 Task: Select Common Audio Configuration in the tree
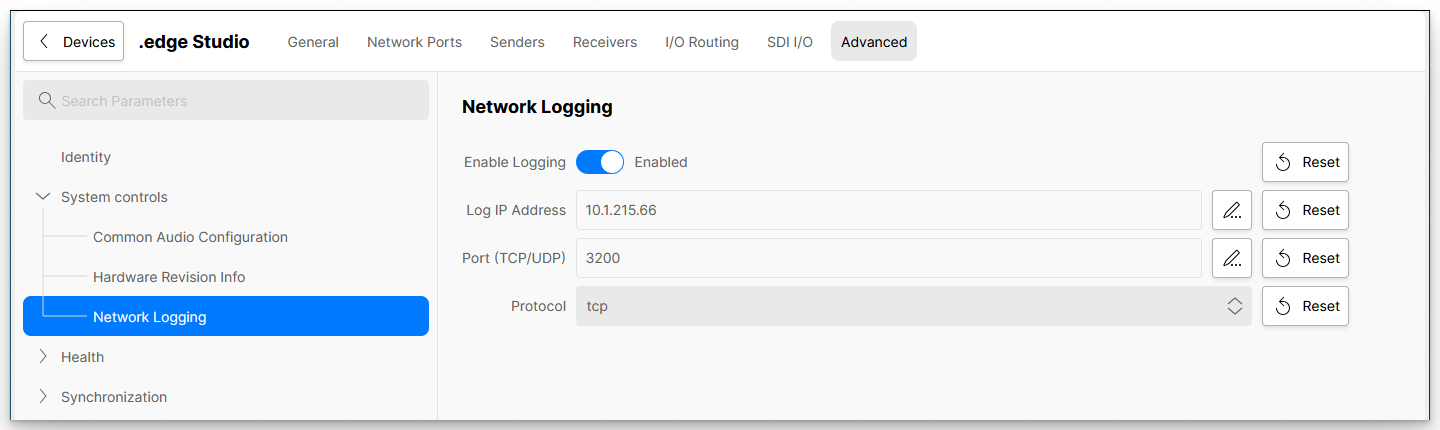click(x=190, y=237)
